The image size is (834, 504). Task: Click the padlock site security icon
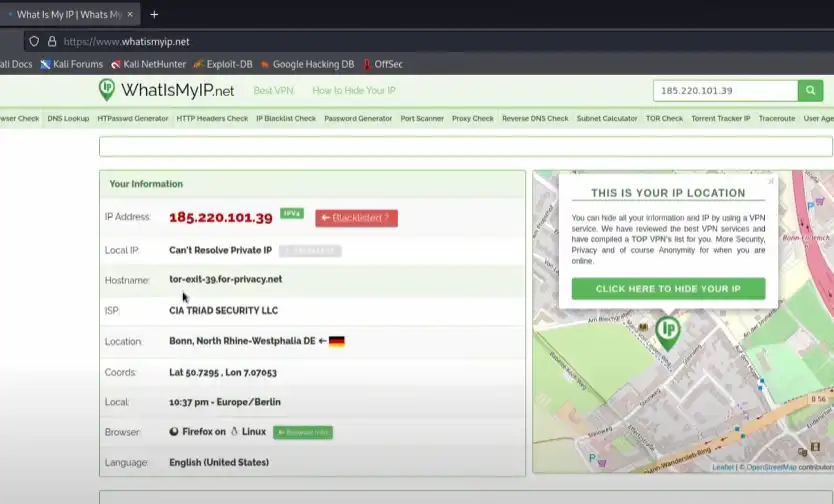52,41
